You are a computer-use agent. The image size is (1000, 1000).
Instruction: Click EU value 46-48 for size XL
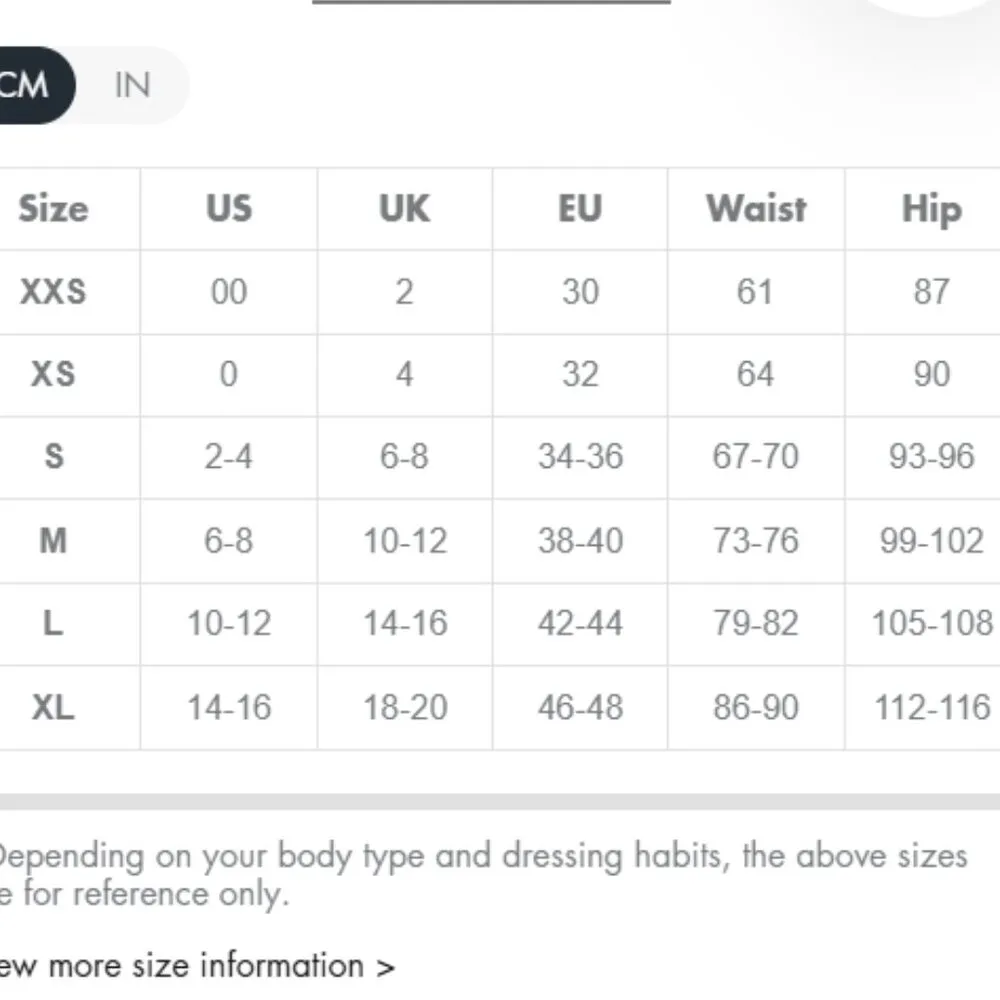click(580, 707)
